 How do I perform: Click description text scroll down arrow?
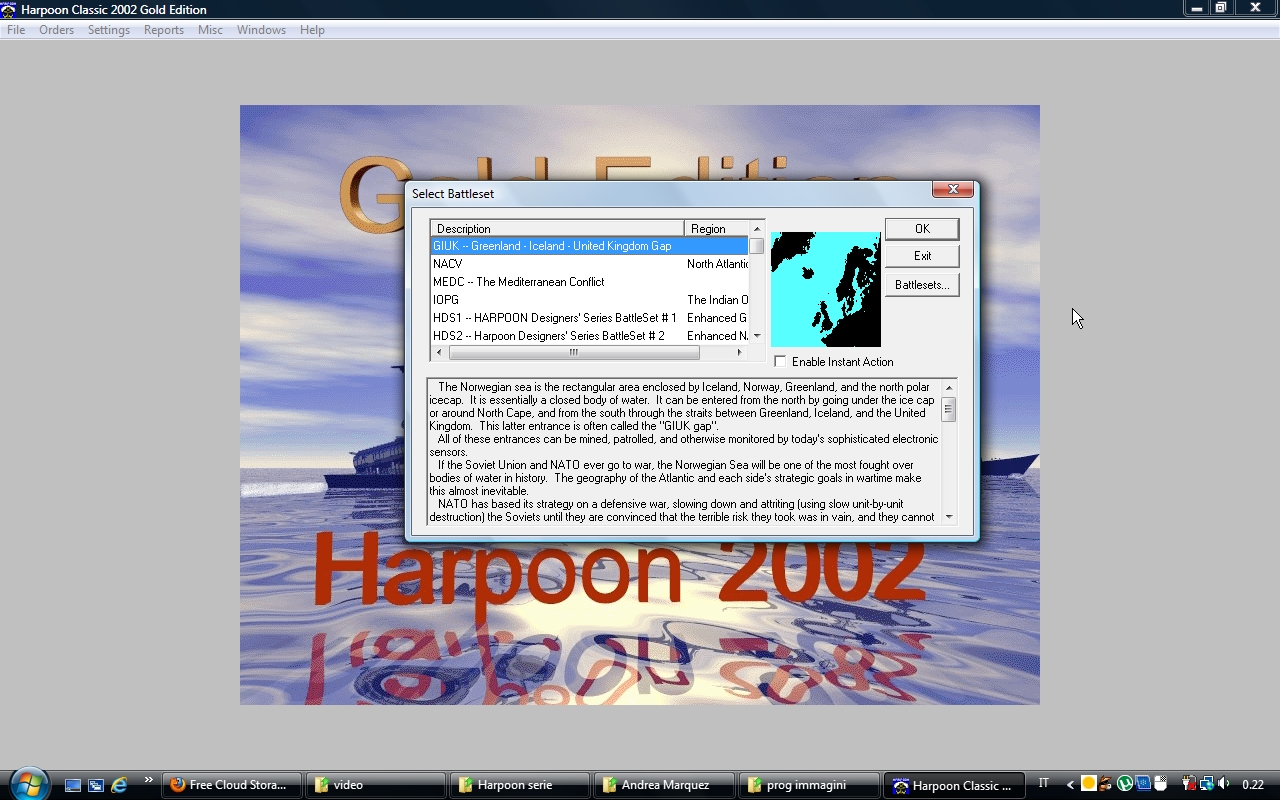point(949,517)
